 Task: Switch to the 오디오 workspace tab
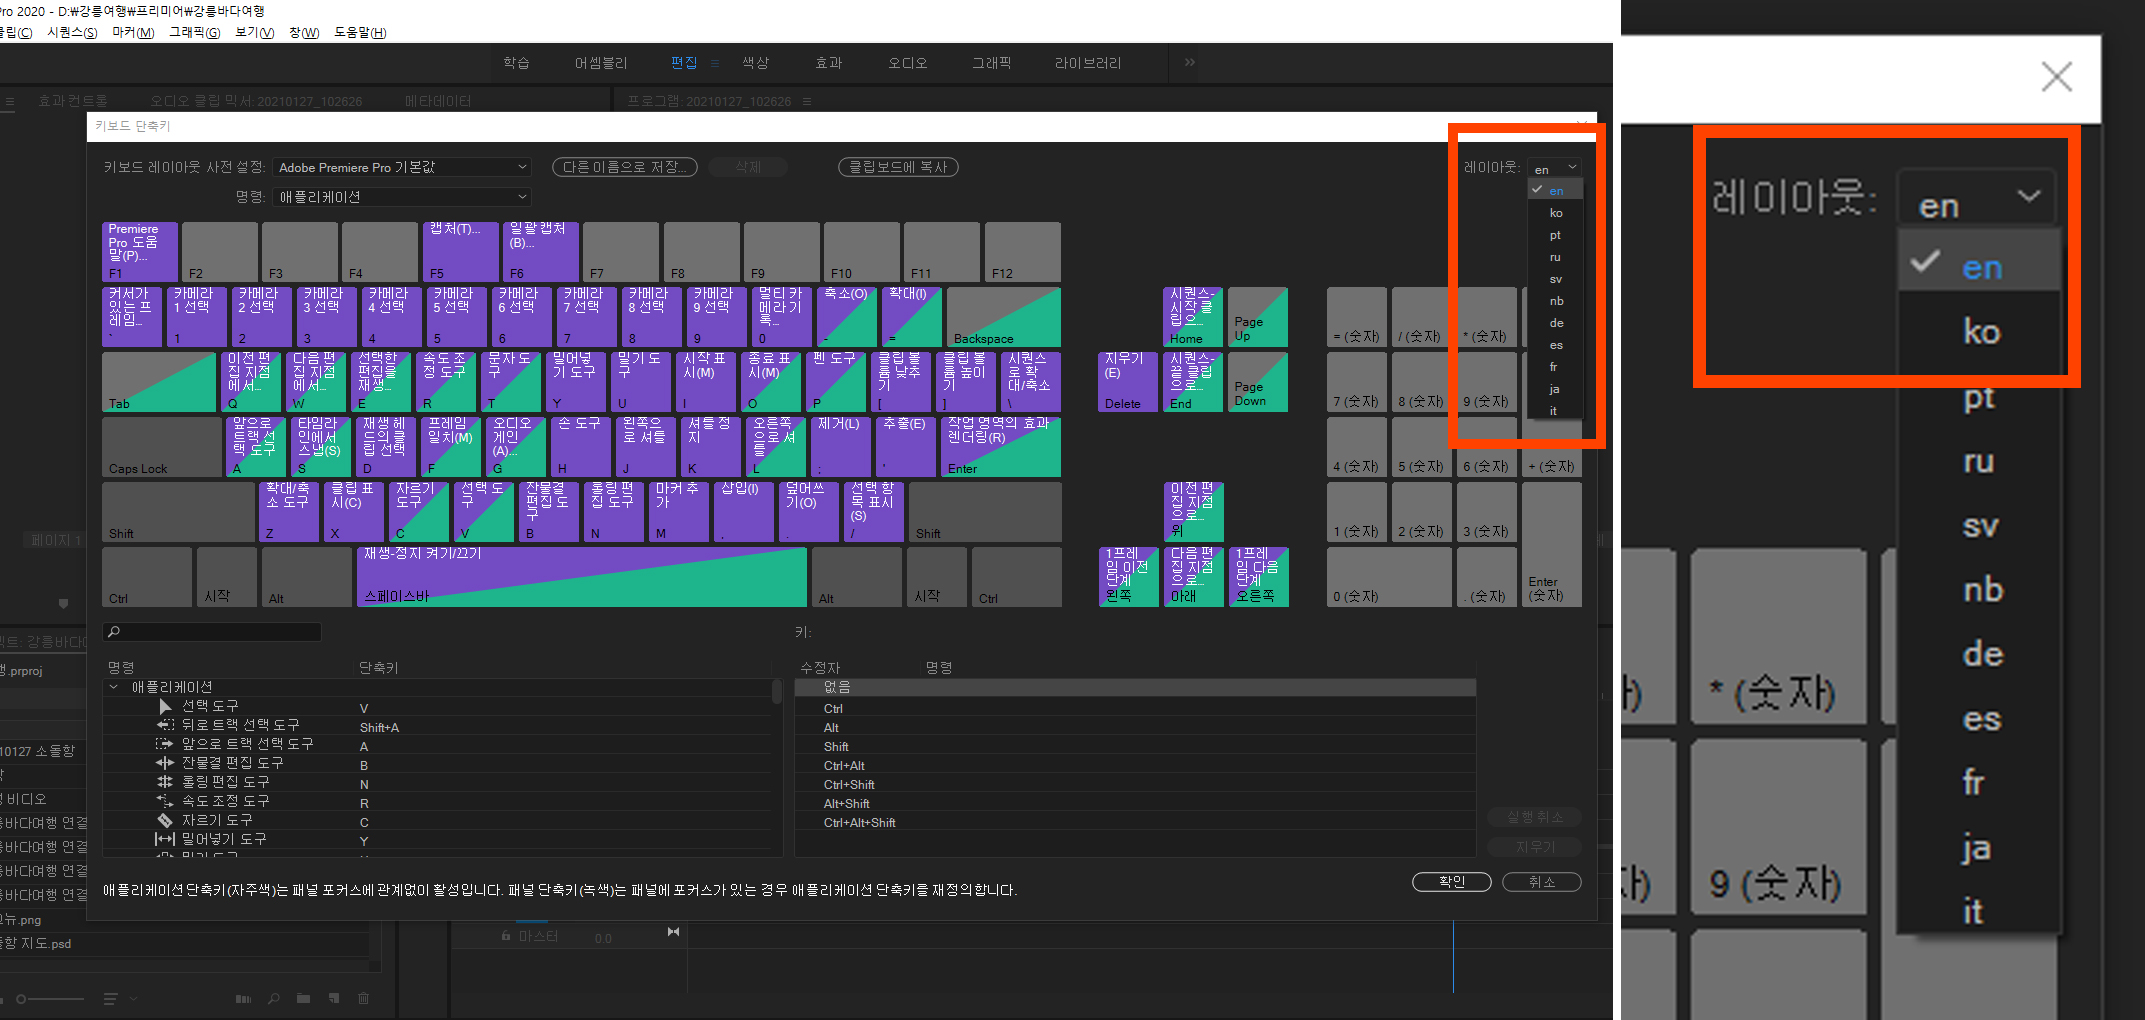[x=908, y=63]
